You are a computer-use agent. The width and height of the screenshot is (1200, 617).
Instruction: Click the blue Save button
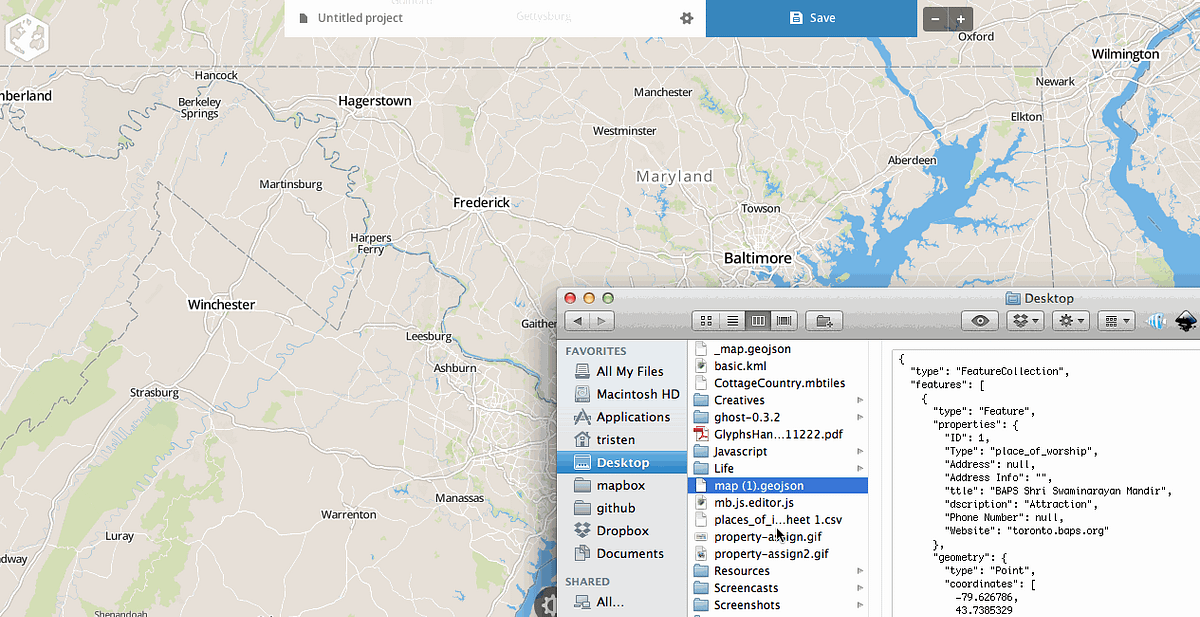811,18
